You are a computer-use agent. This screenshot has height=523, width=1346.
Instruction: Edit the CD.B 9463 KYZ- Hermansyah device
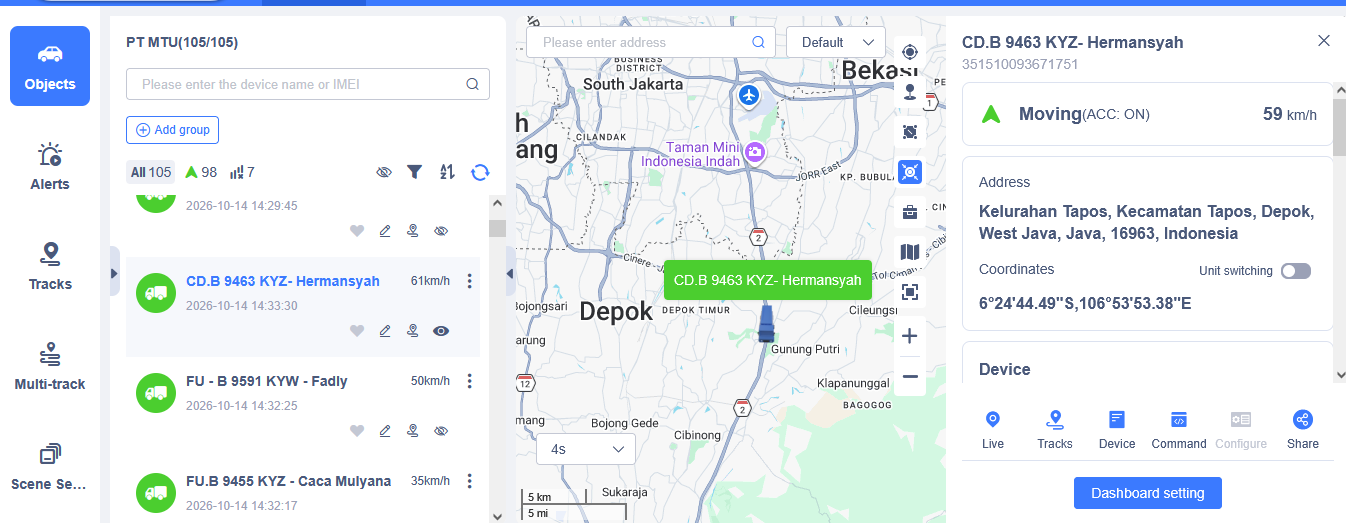pos(385,331)
